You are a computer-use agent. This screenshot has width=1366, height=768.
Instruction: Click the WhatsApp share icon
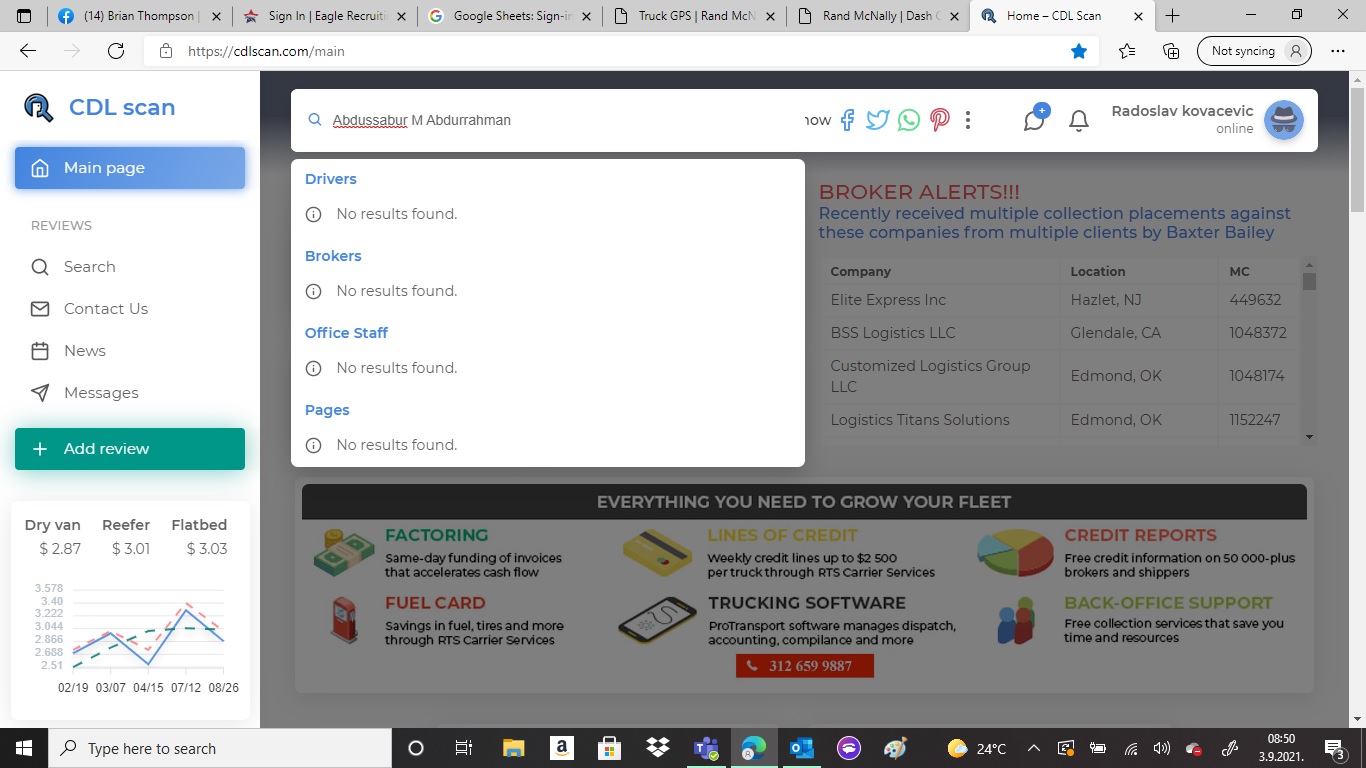[x=908, y=120]
